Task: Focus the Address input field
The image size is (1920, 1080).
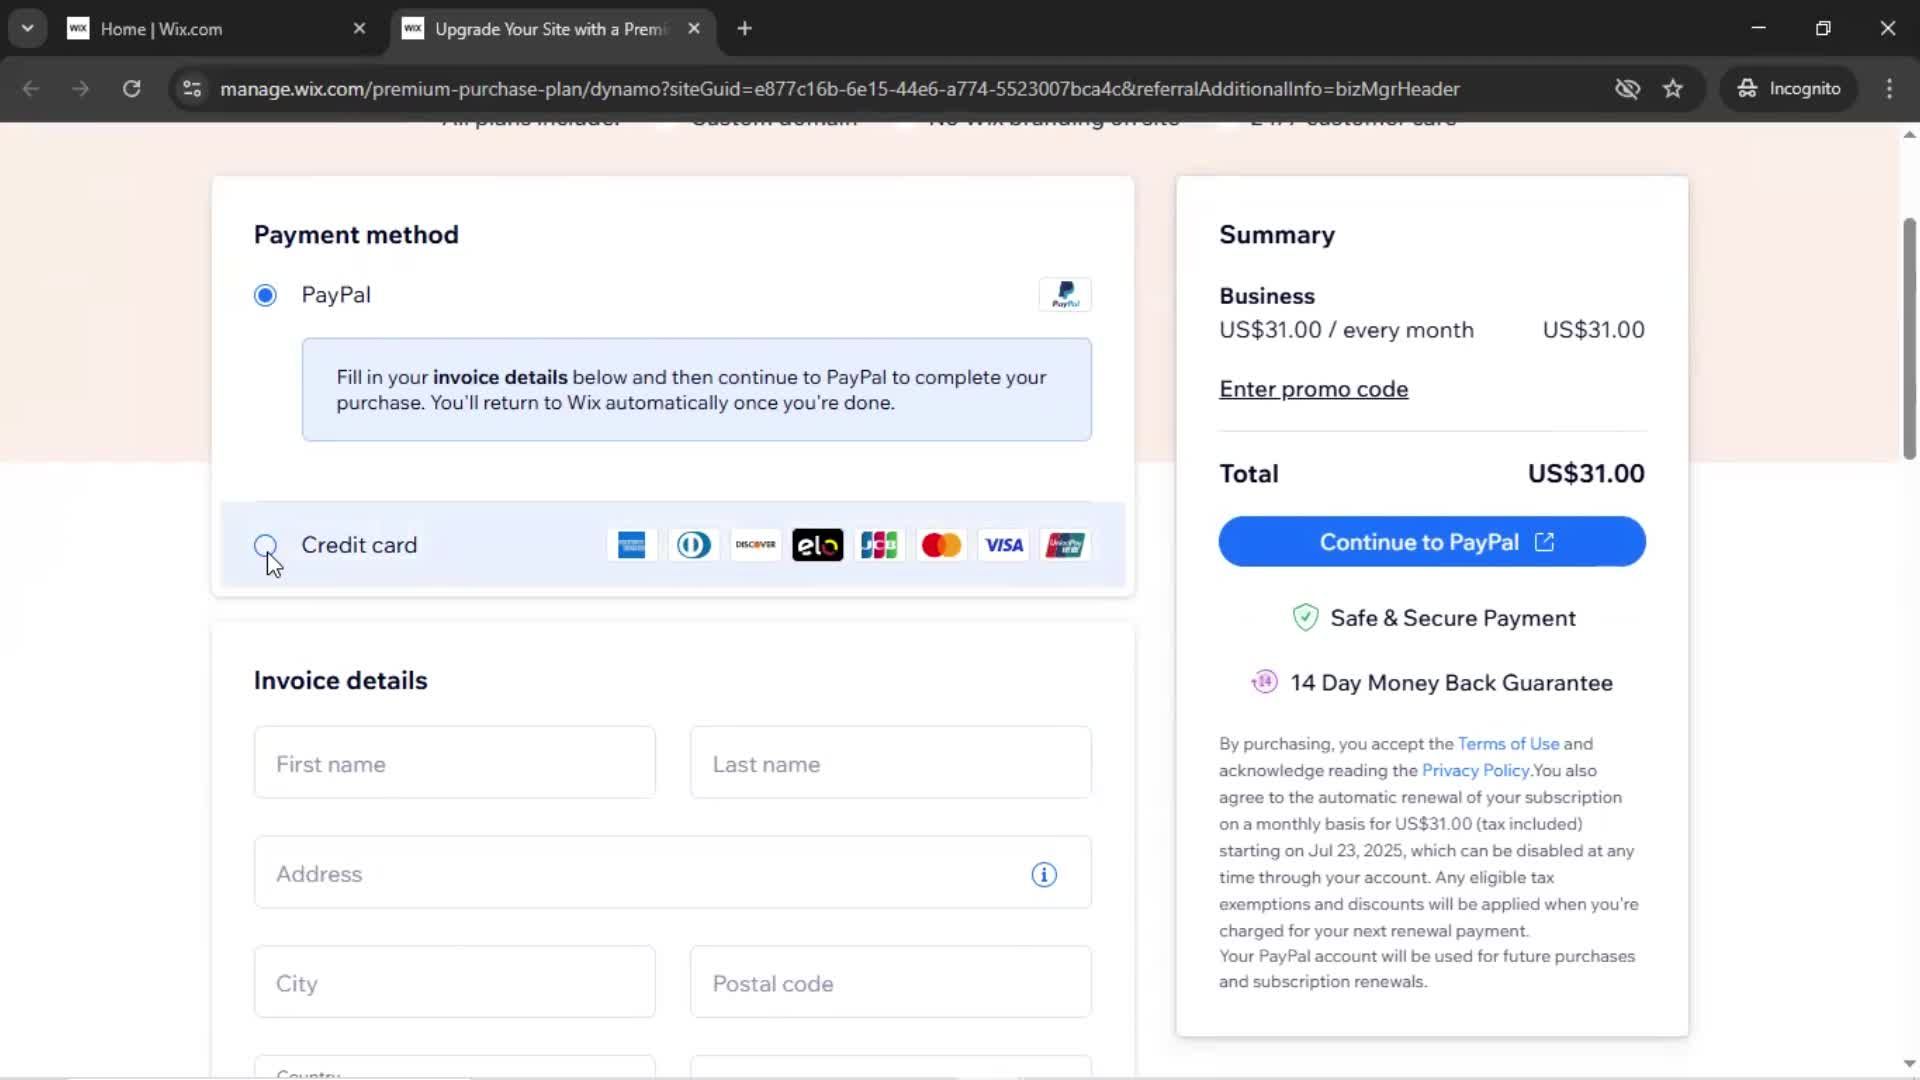Action: pyautogui.click(x=673, y=873)
